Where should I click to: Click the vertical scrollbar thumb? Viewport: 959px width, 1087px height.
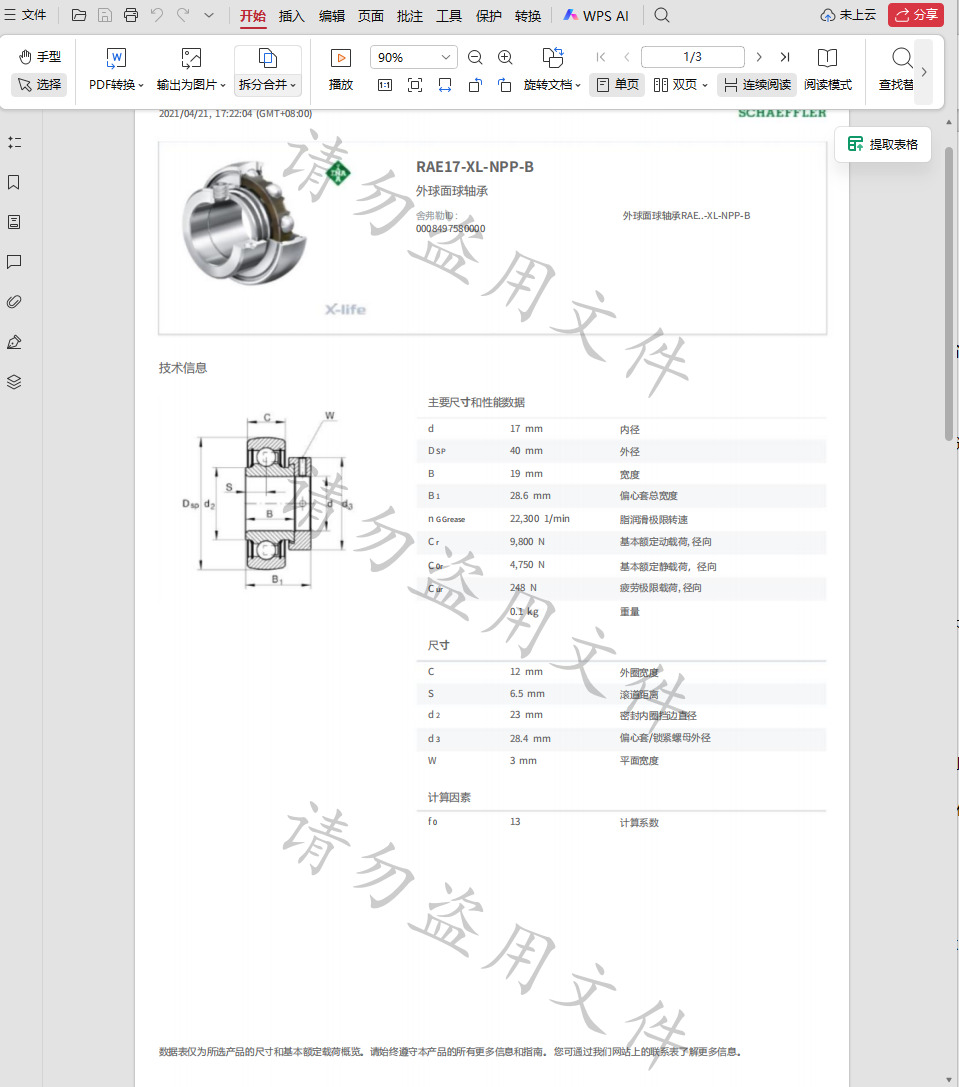point(949,293)
